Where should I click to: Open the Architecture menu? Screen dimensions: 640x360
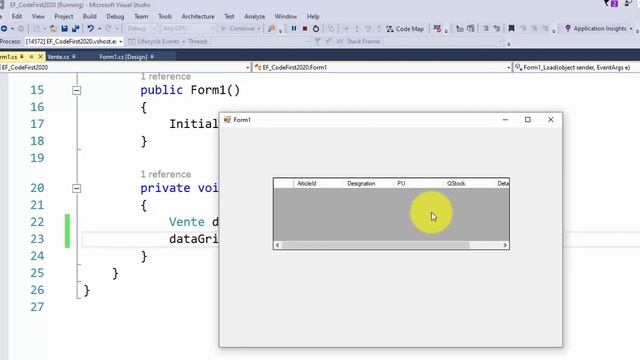click(x=198, y=16)
